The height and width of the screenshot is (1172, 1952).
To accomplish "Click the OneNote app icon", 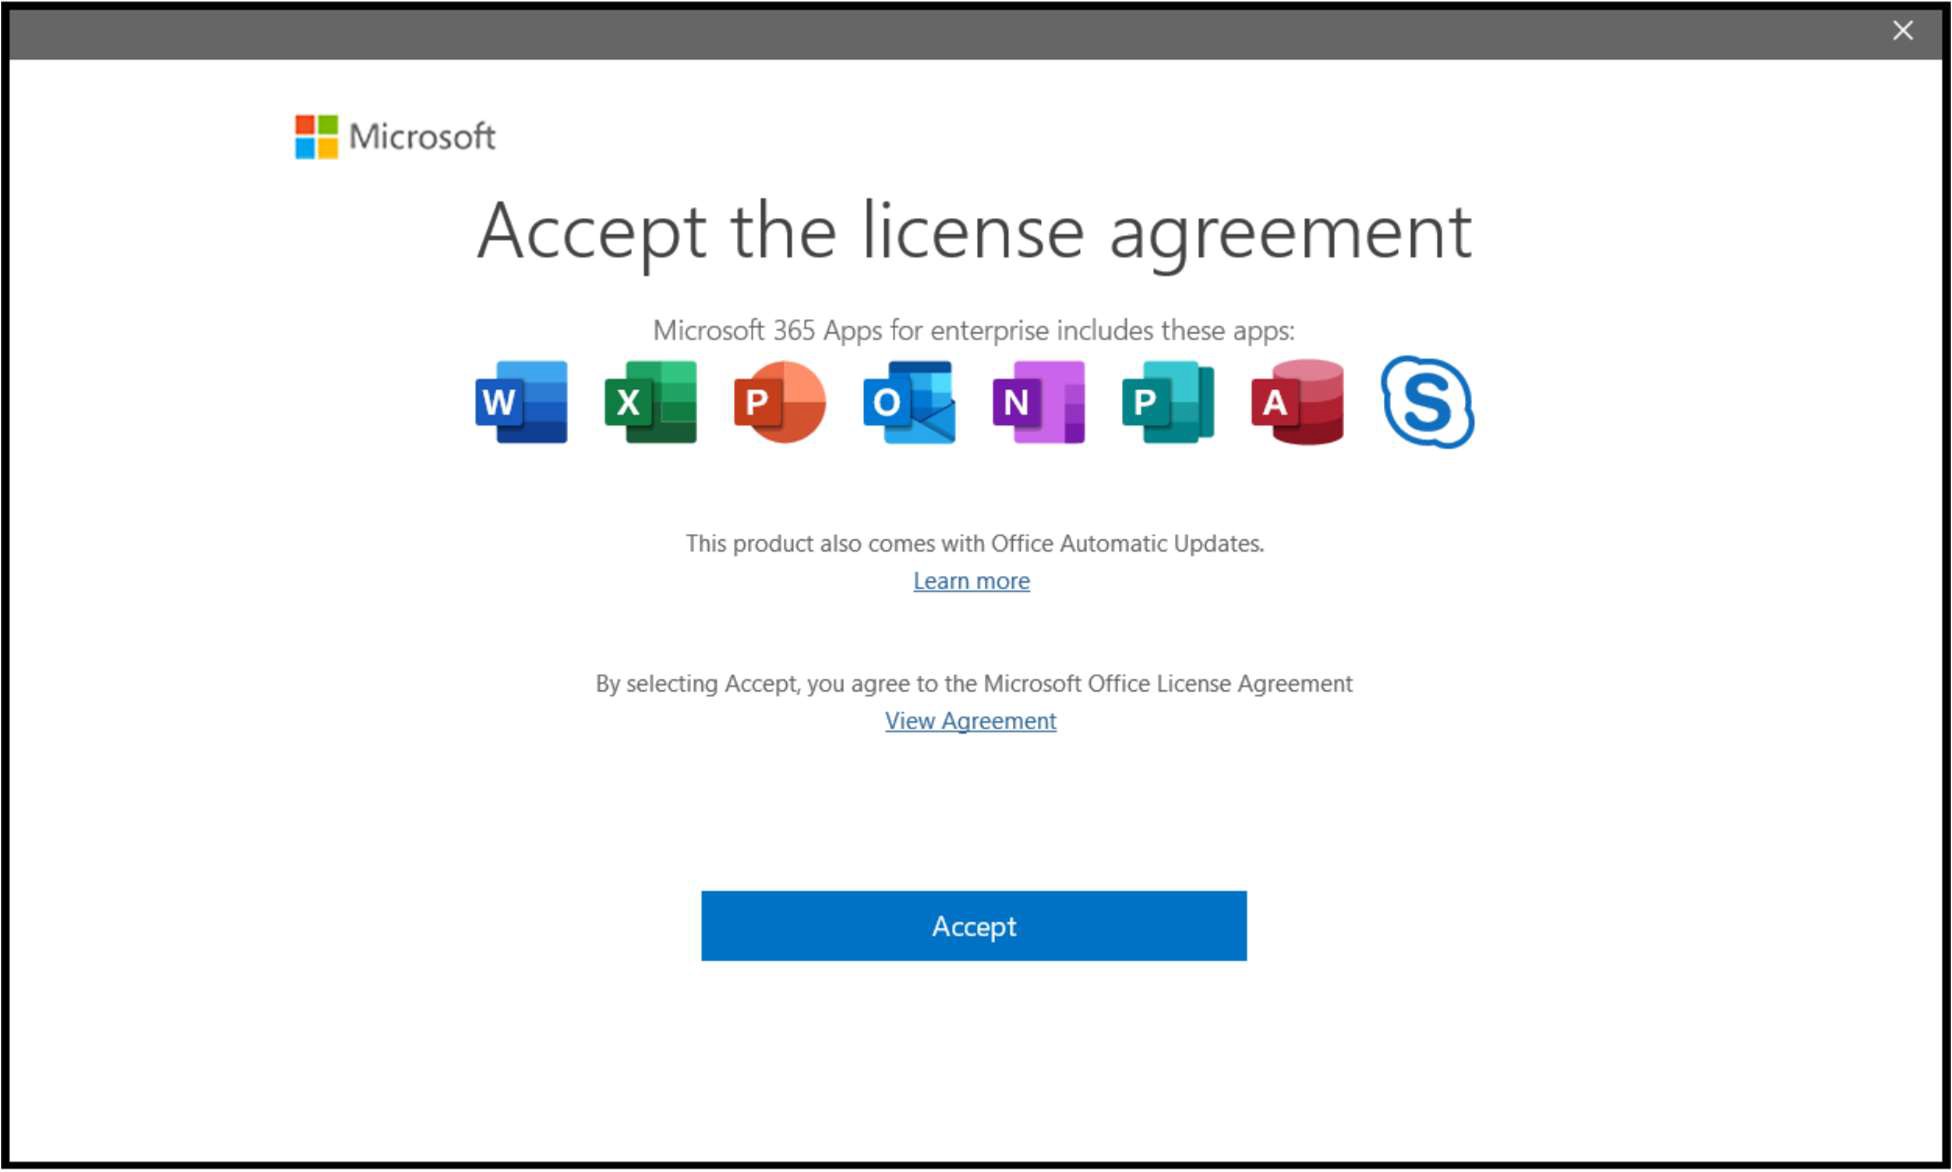I will click(1038, 402).
